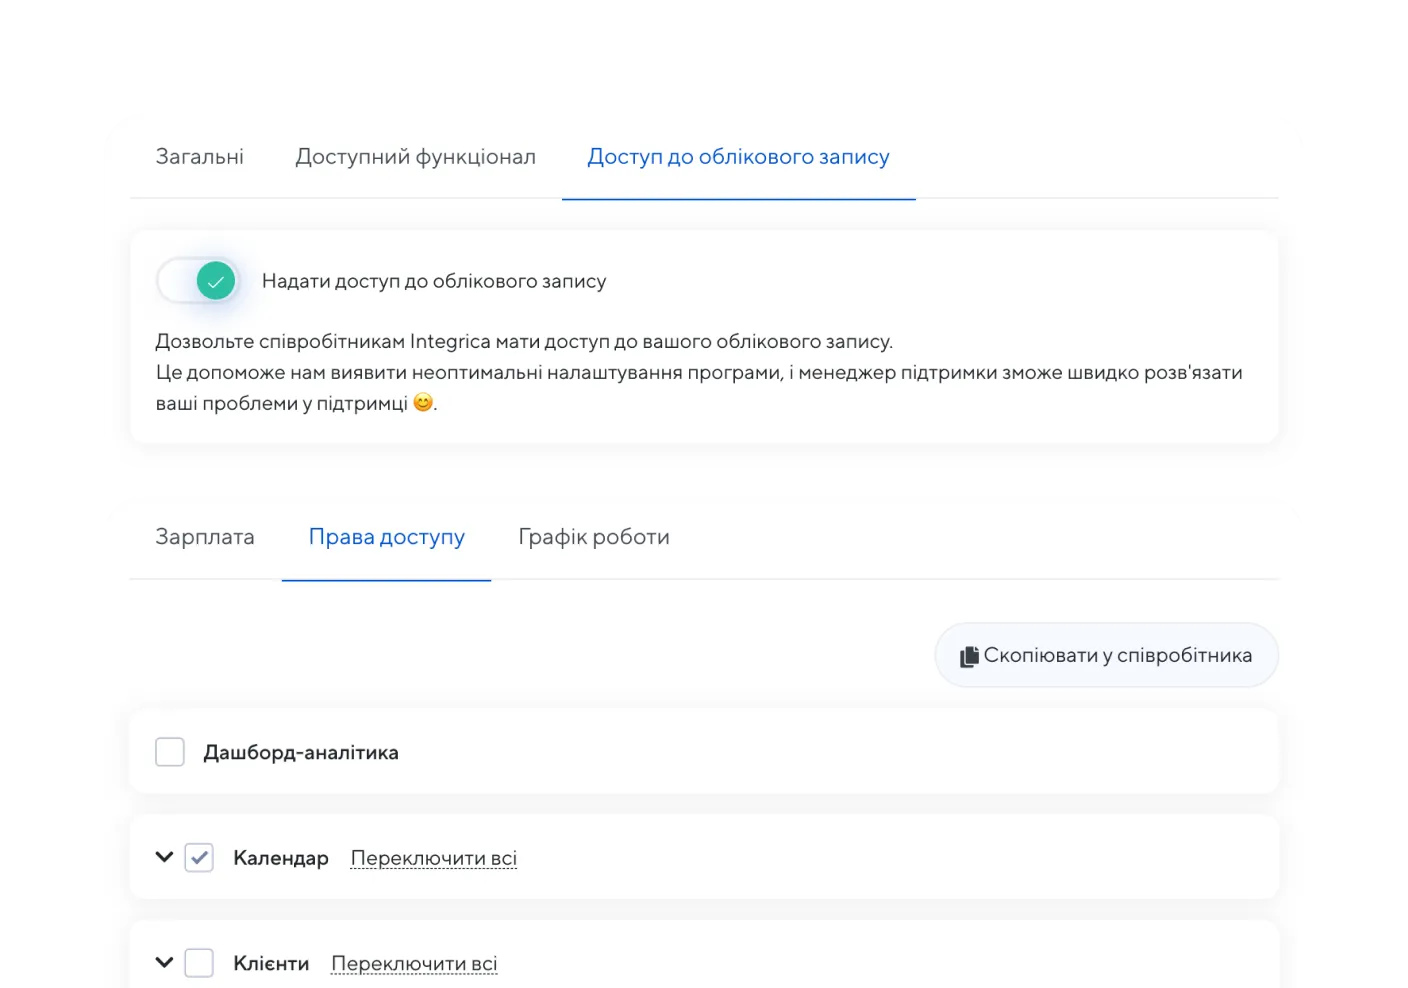Switch to Доступний функціонал tab
Image resolution: width=1408 pixels, height=988 pixels.
click(x=415, y=157)
